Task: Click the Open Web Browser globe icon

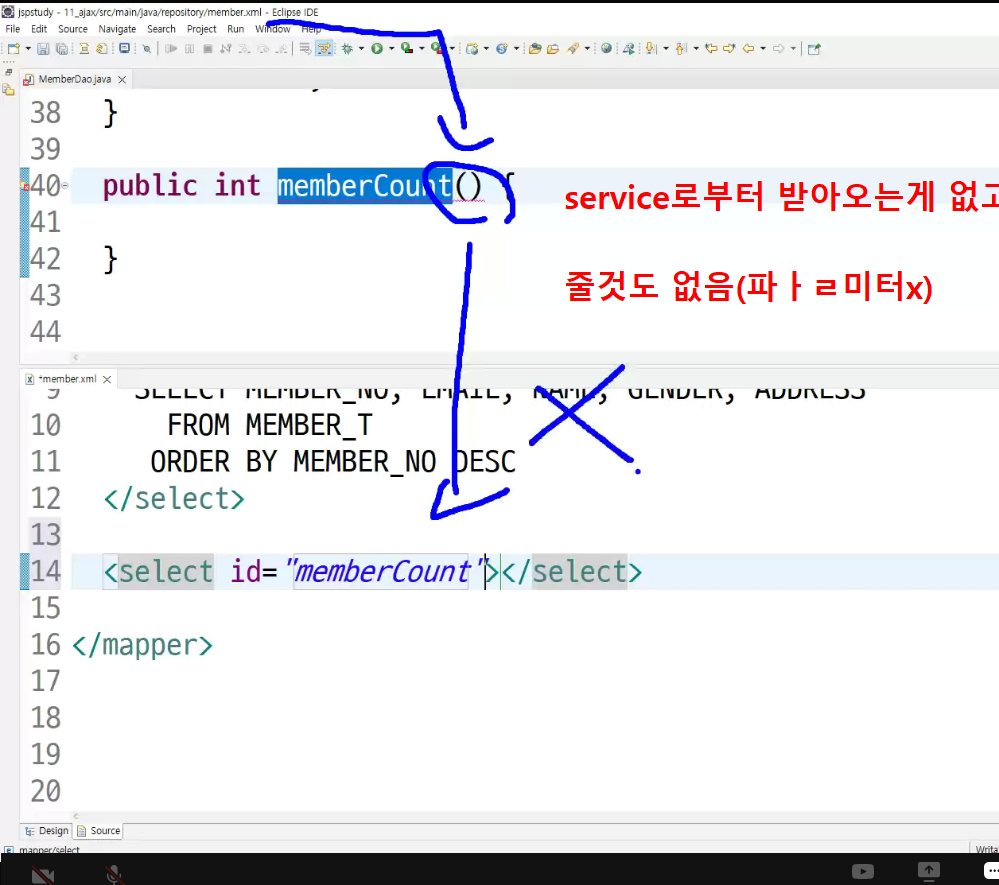Action: 606,48
